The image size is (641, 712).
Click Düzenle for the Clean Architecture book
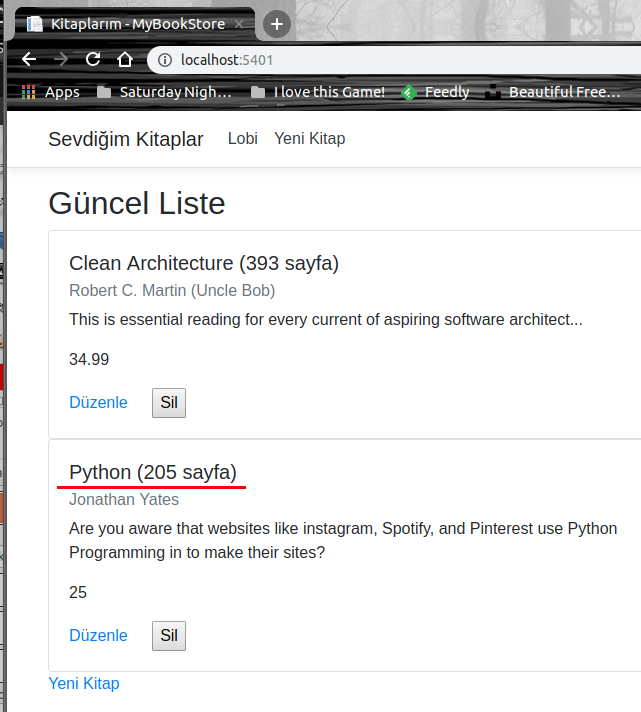[98, 402]
